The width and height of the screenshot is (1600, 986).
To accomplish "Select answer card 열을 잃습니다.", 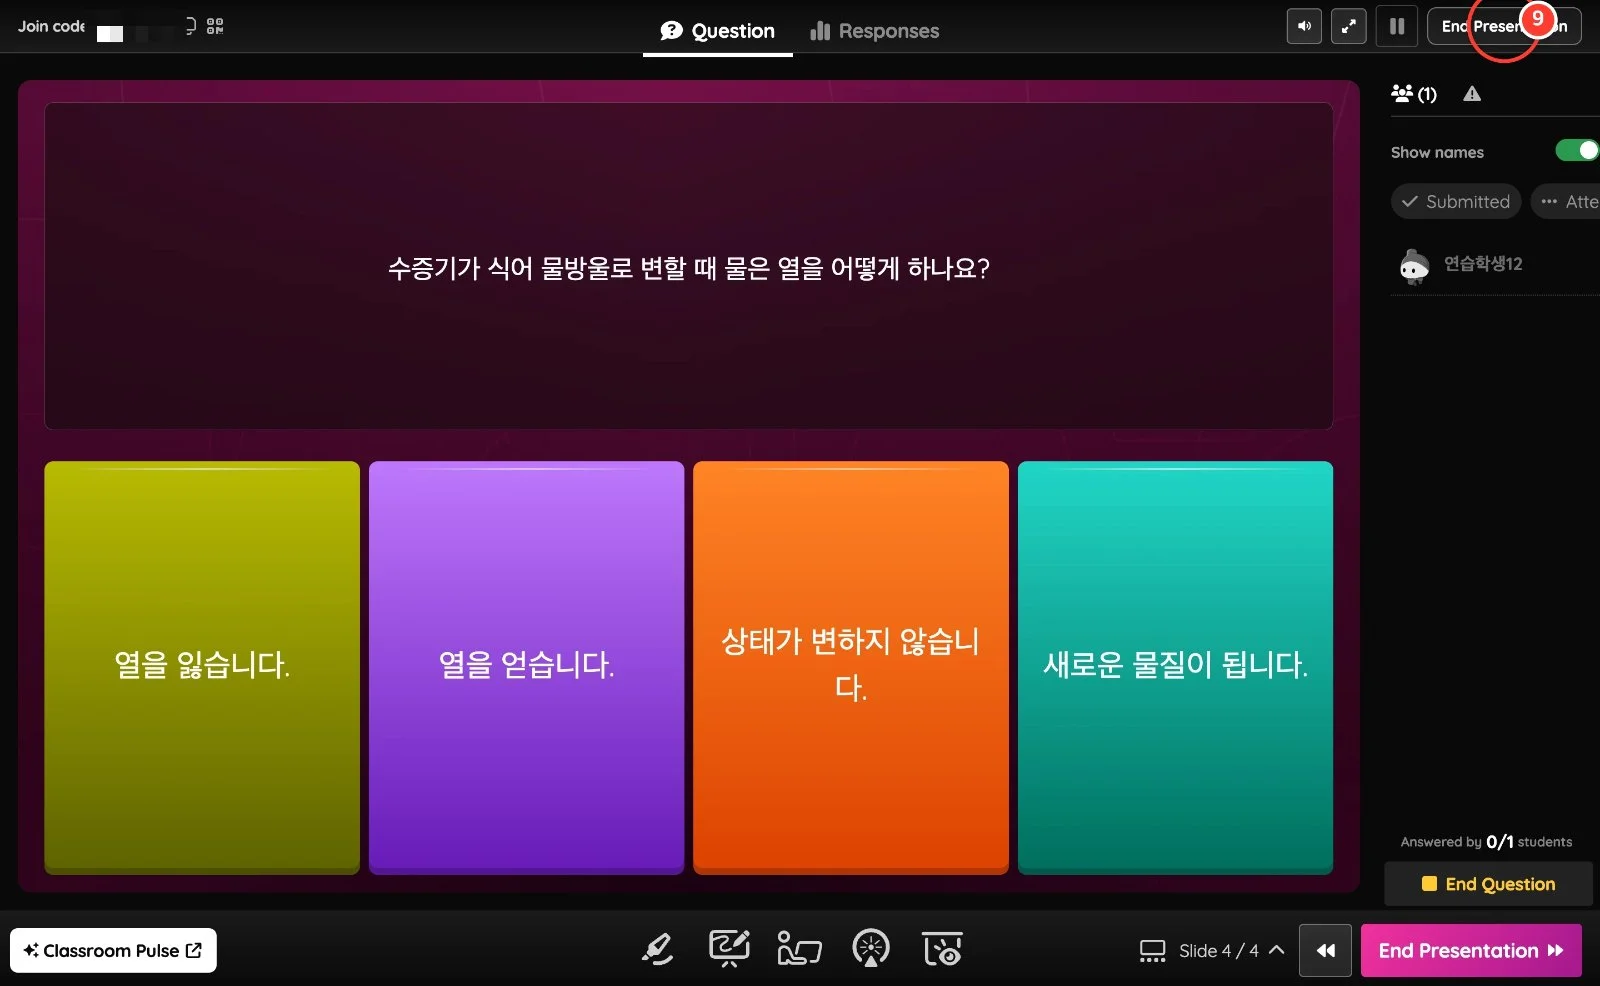I will tap(202, 667).
